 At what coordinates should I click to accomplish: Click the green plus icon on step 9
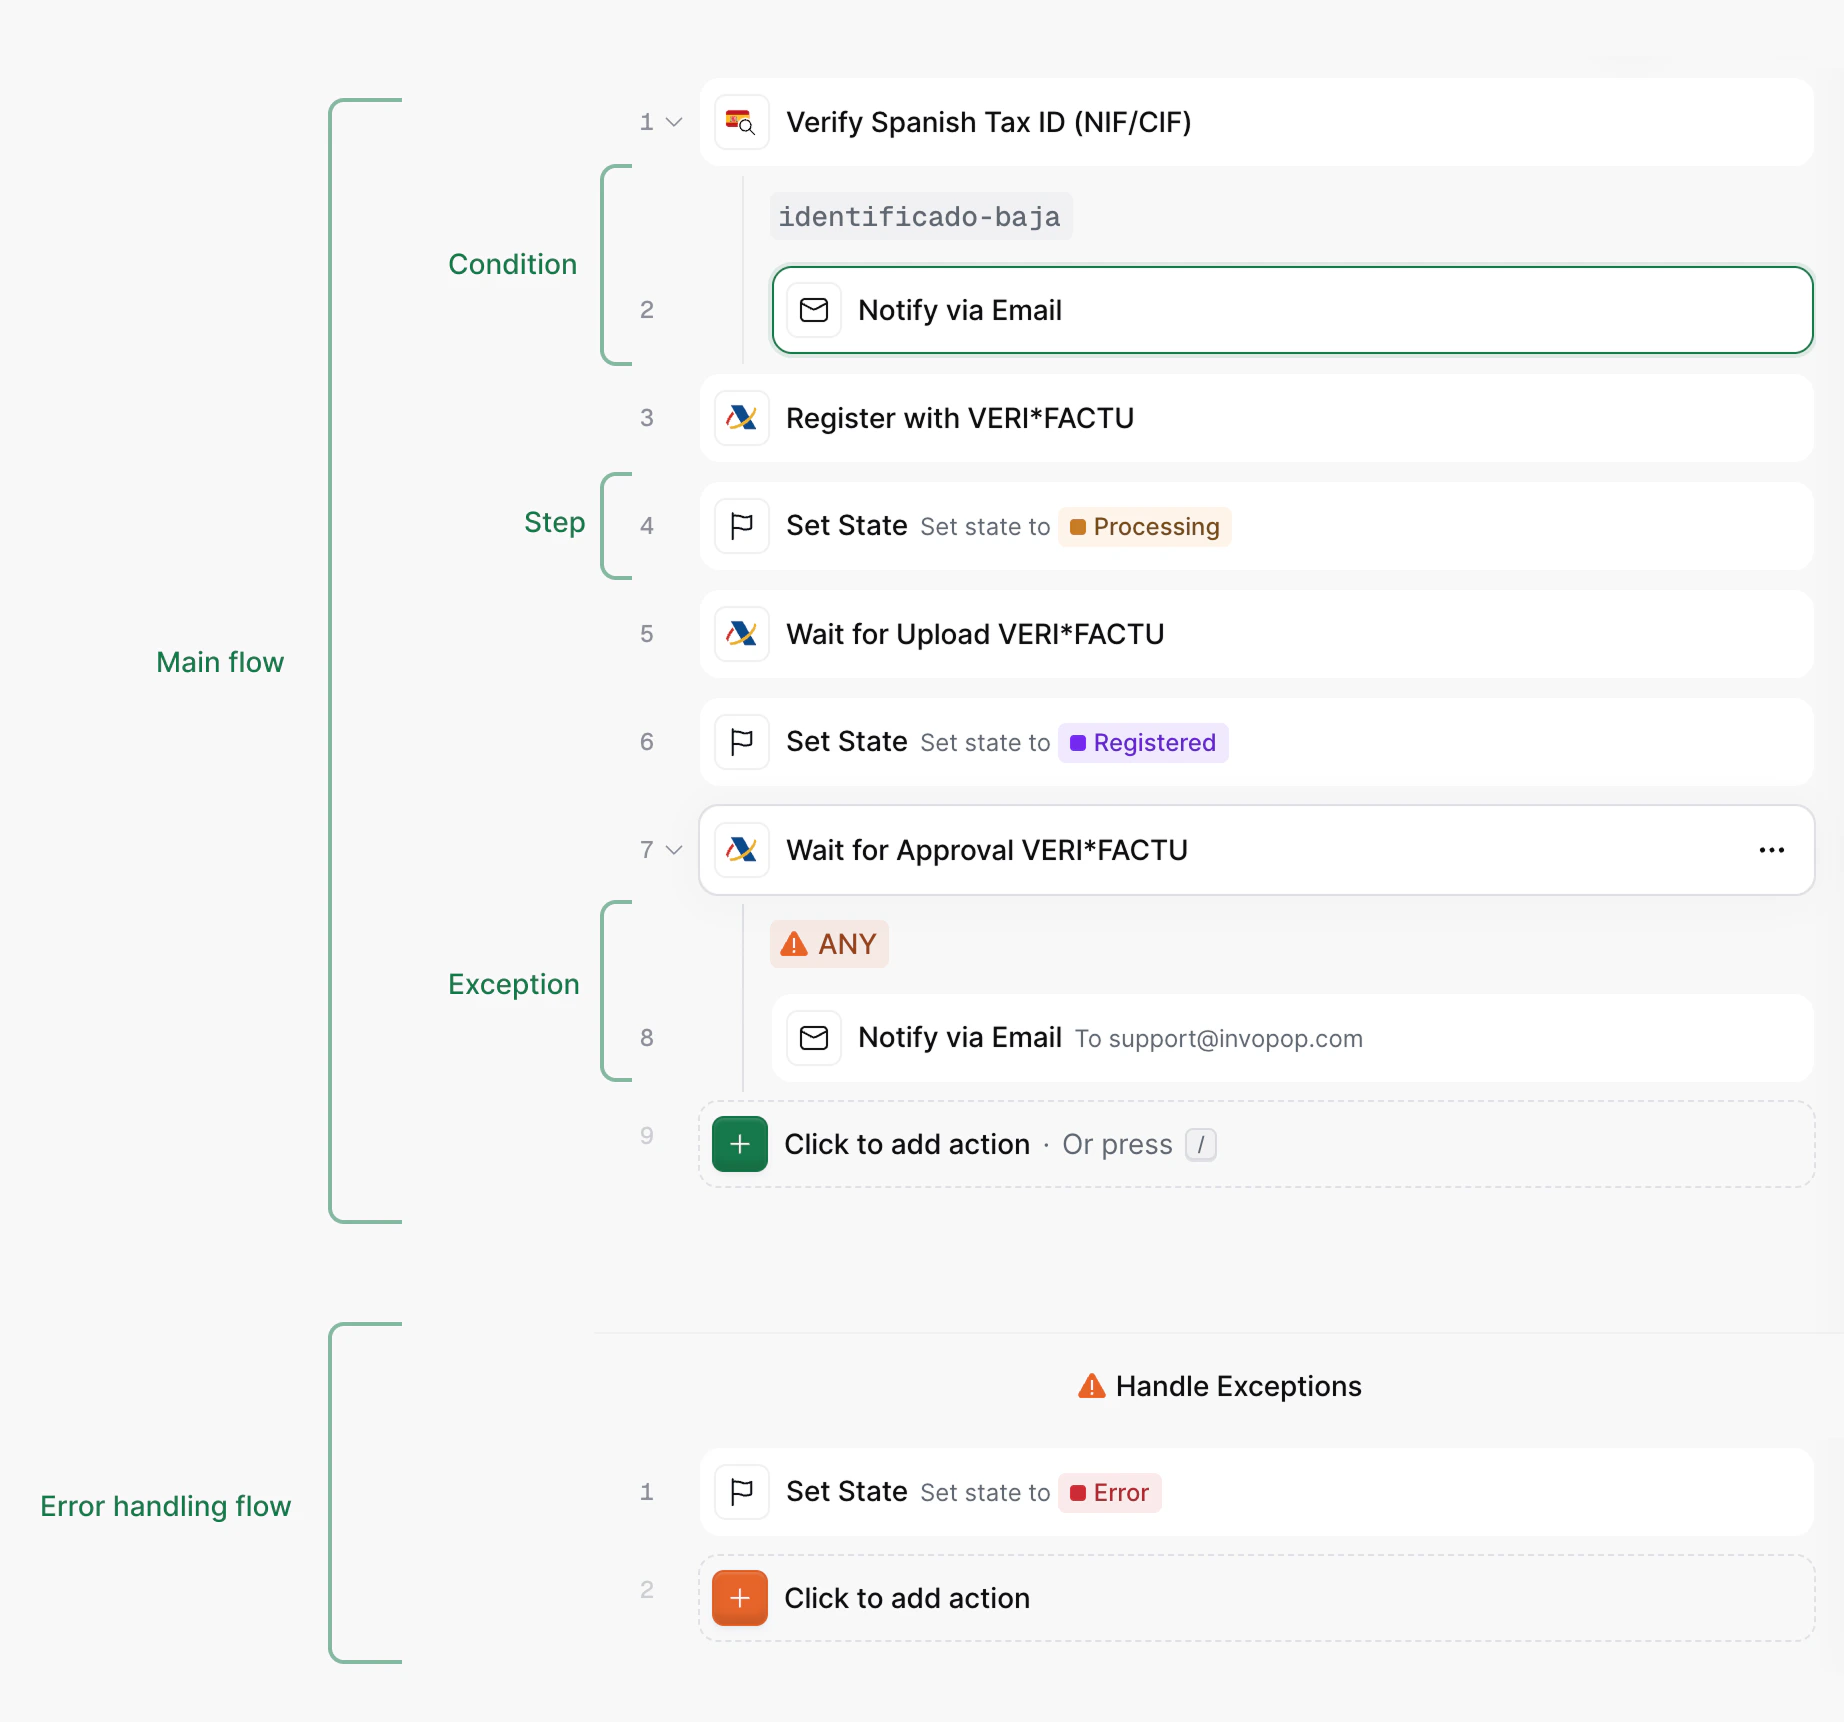pyautogui.click(x=738, y=1143)
